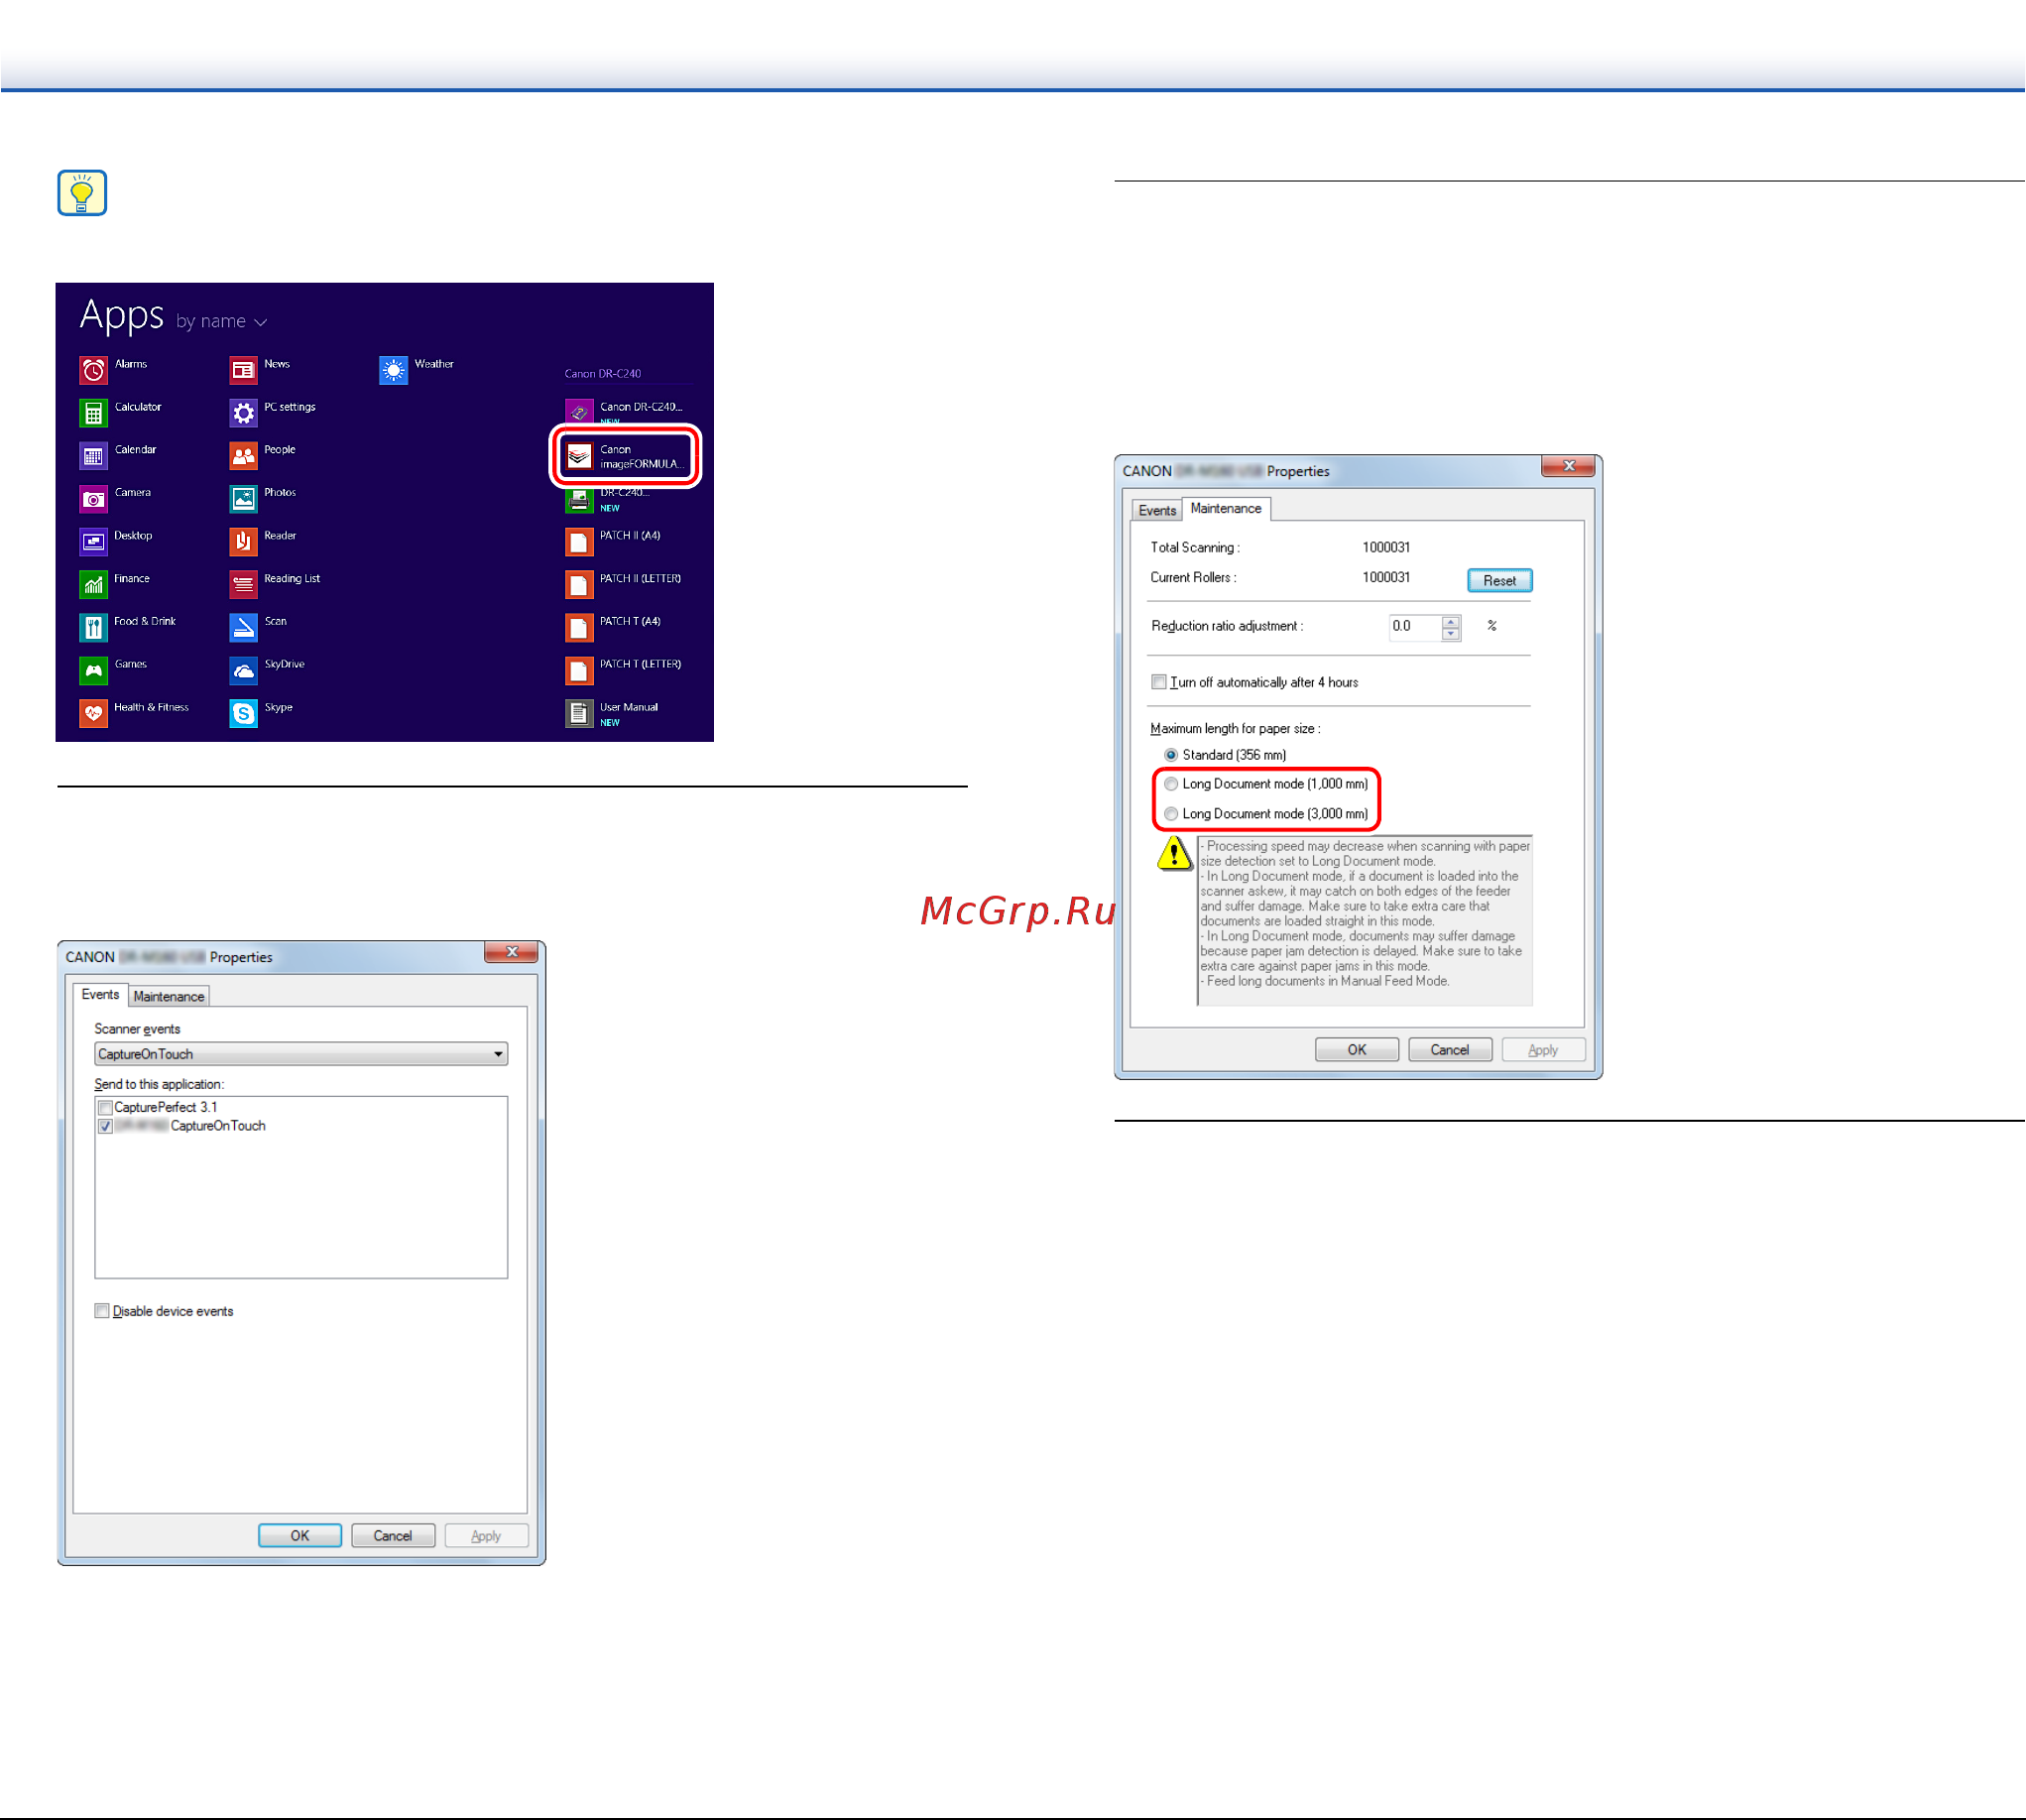The height and width of the screenshot is (1820, 2026).
Task: Open the User Manual icon
Action: click(579, 714)
